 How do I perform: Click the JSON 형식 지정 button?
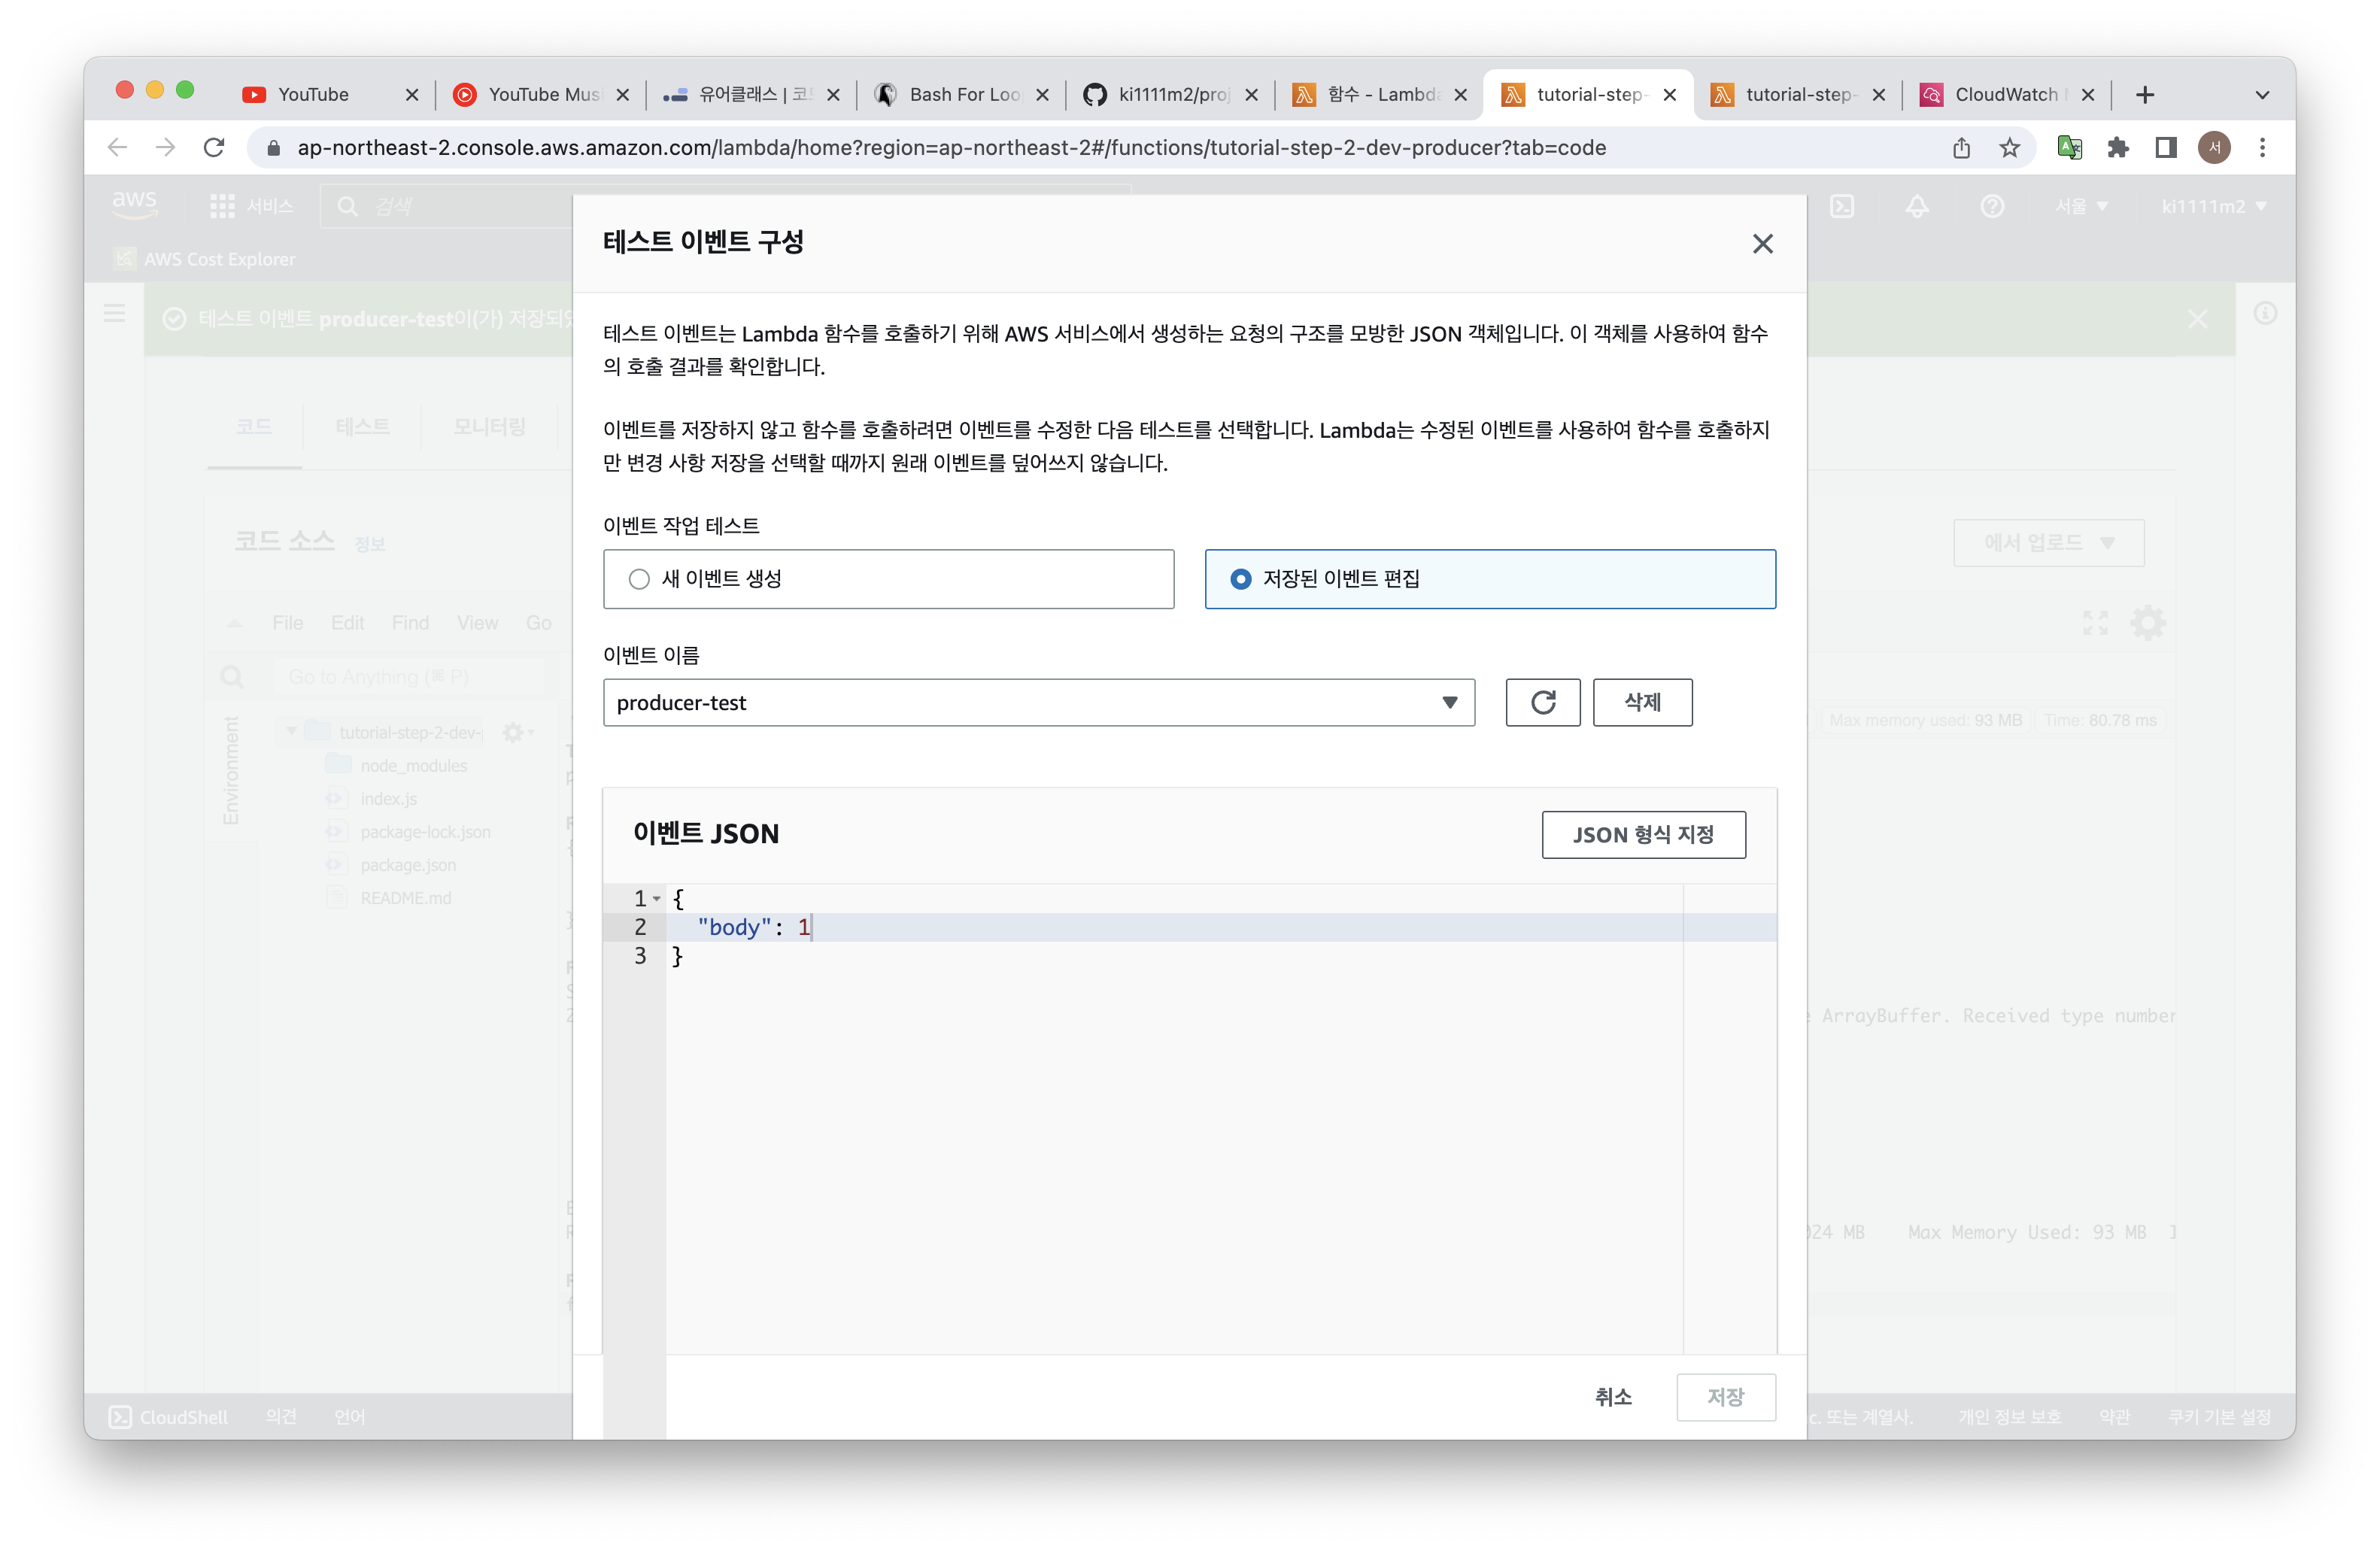point(1642,834)
